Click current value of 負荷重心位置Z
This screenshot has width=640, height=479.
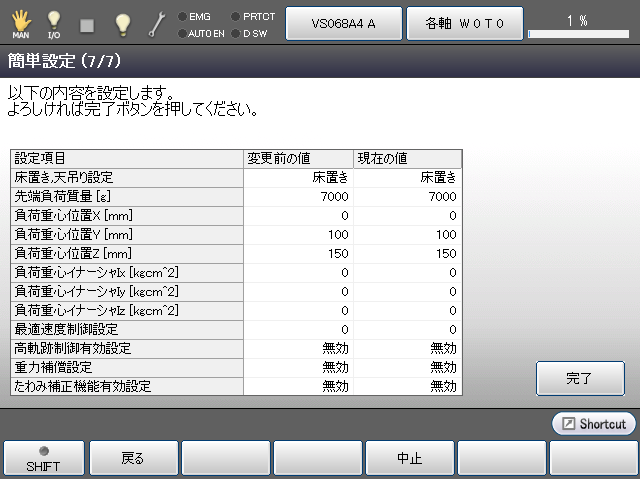coord(408,253)
